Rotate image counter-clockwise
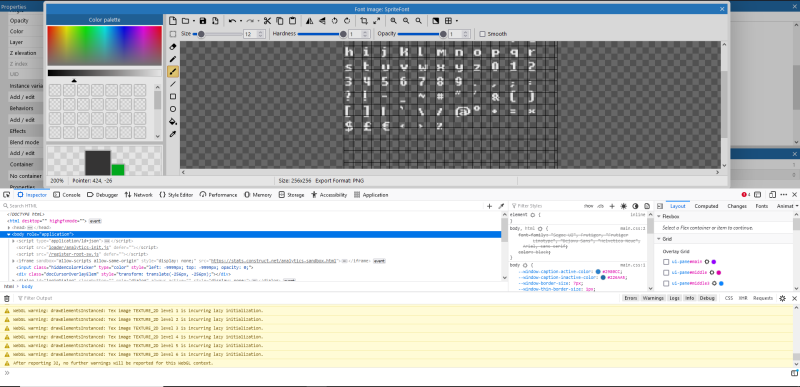The height and width of the screenshot is (387, 800). coord(335,21)
